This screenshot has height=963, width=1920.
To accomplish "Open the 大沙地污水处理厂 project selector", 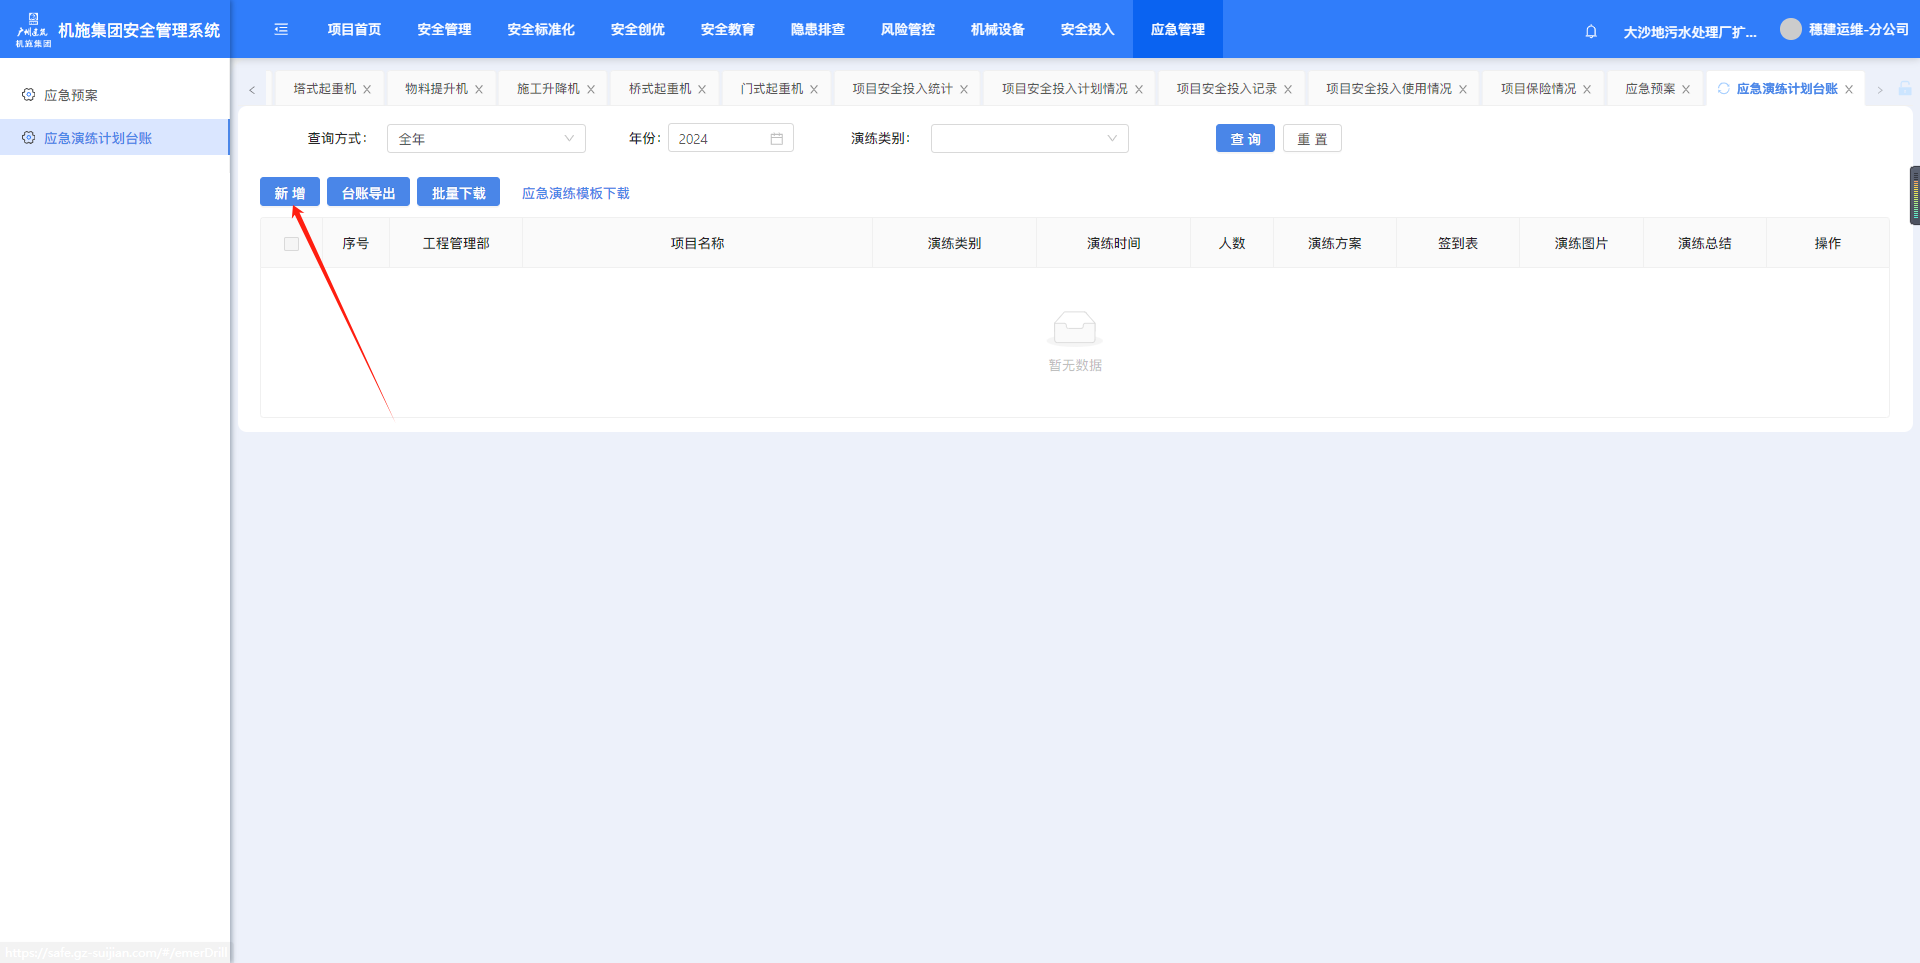I will (x=1689, y=32).
